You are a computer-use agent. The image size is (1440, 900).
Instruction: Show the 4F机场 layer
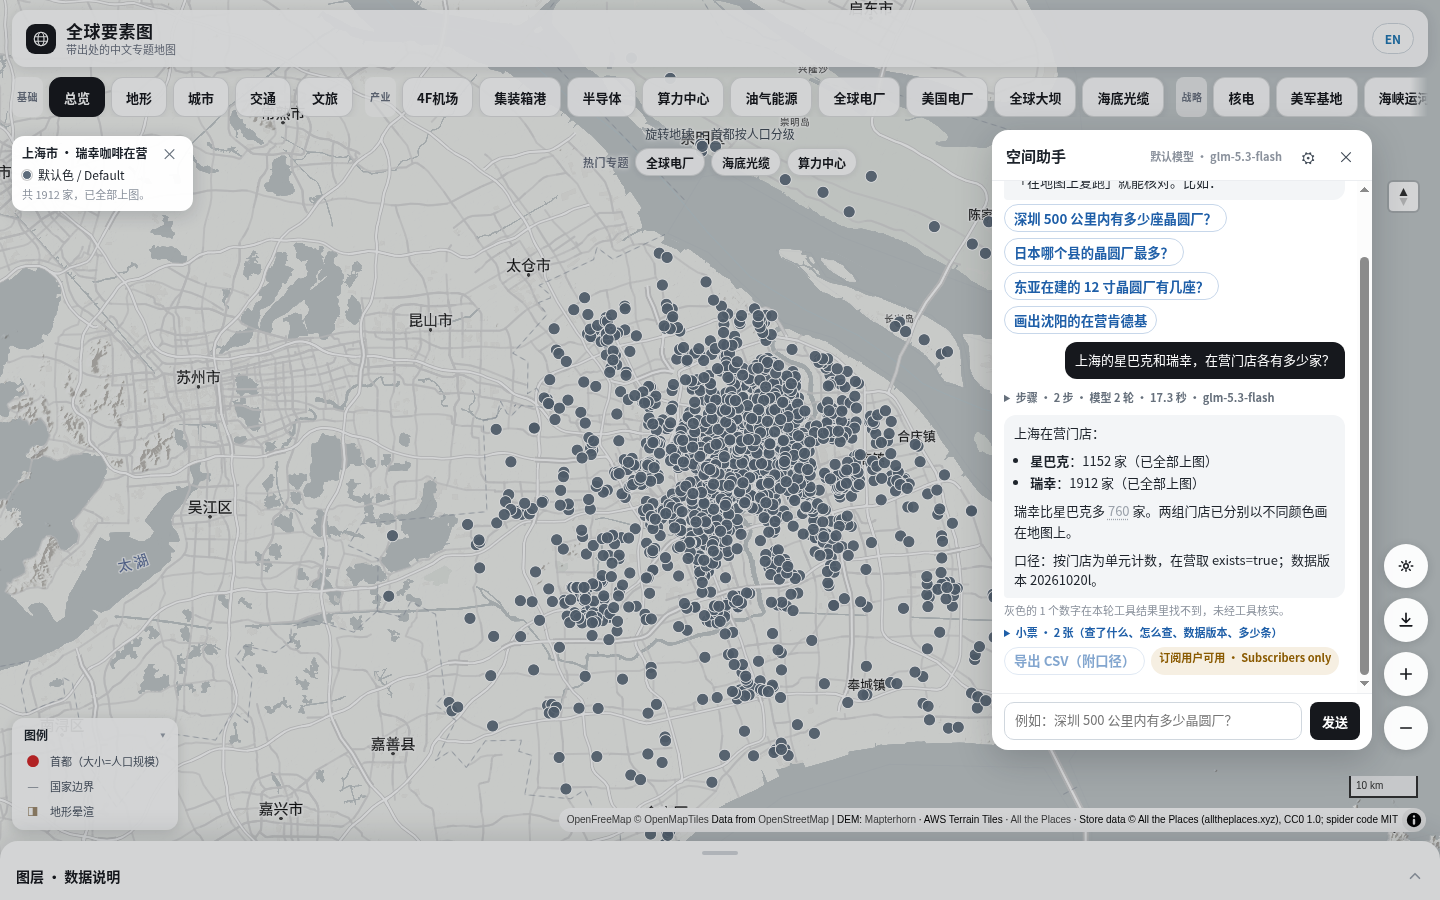pos(438,98)
